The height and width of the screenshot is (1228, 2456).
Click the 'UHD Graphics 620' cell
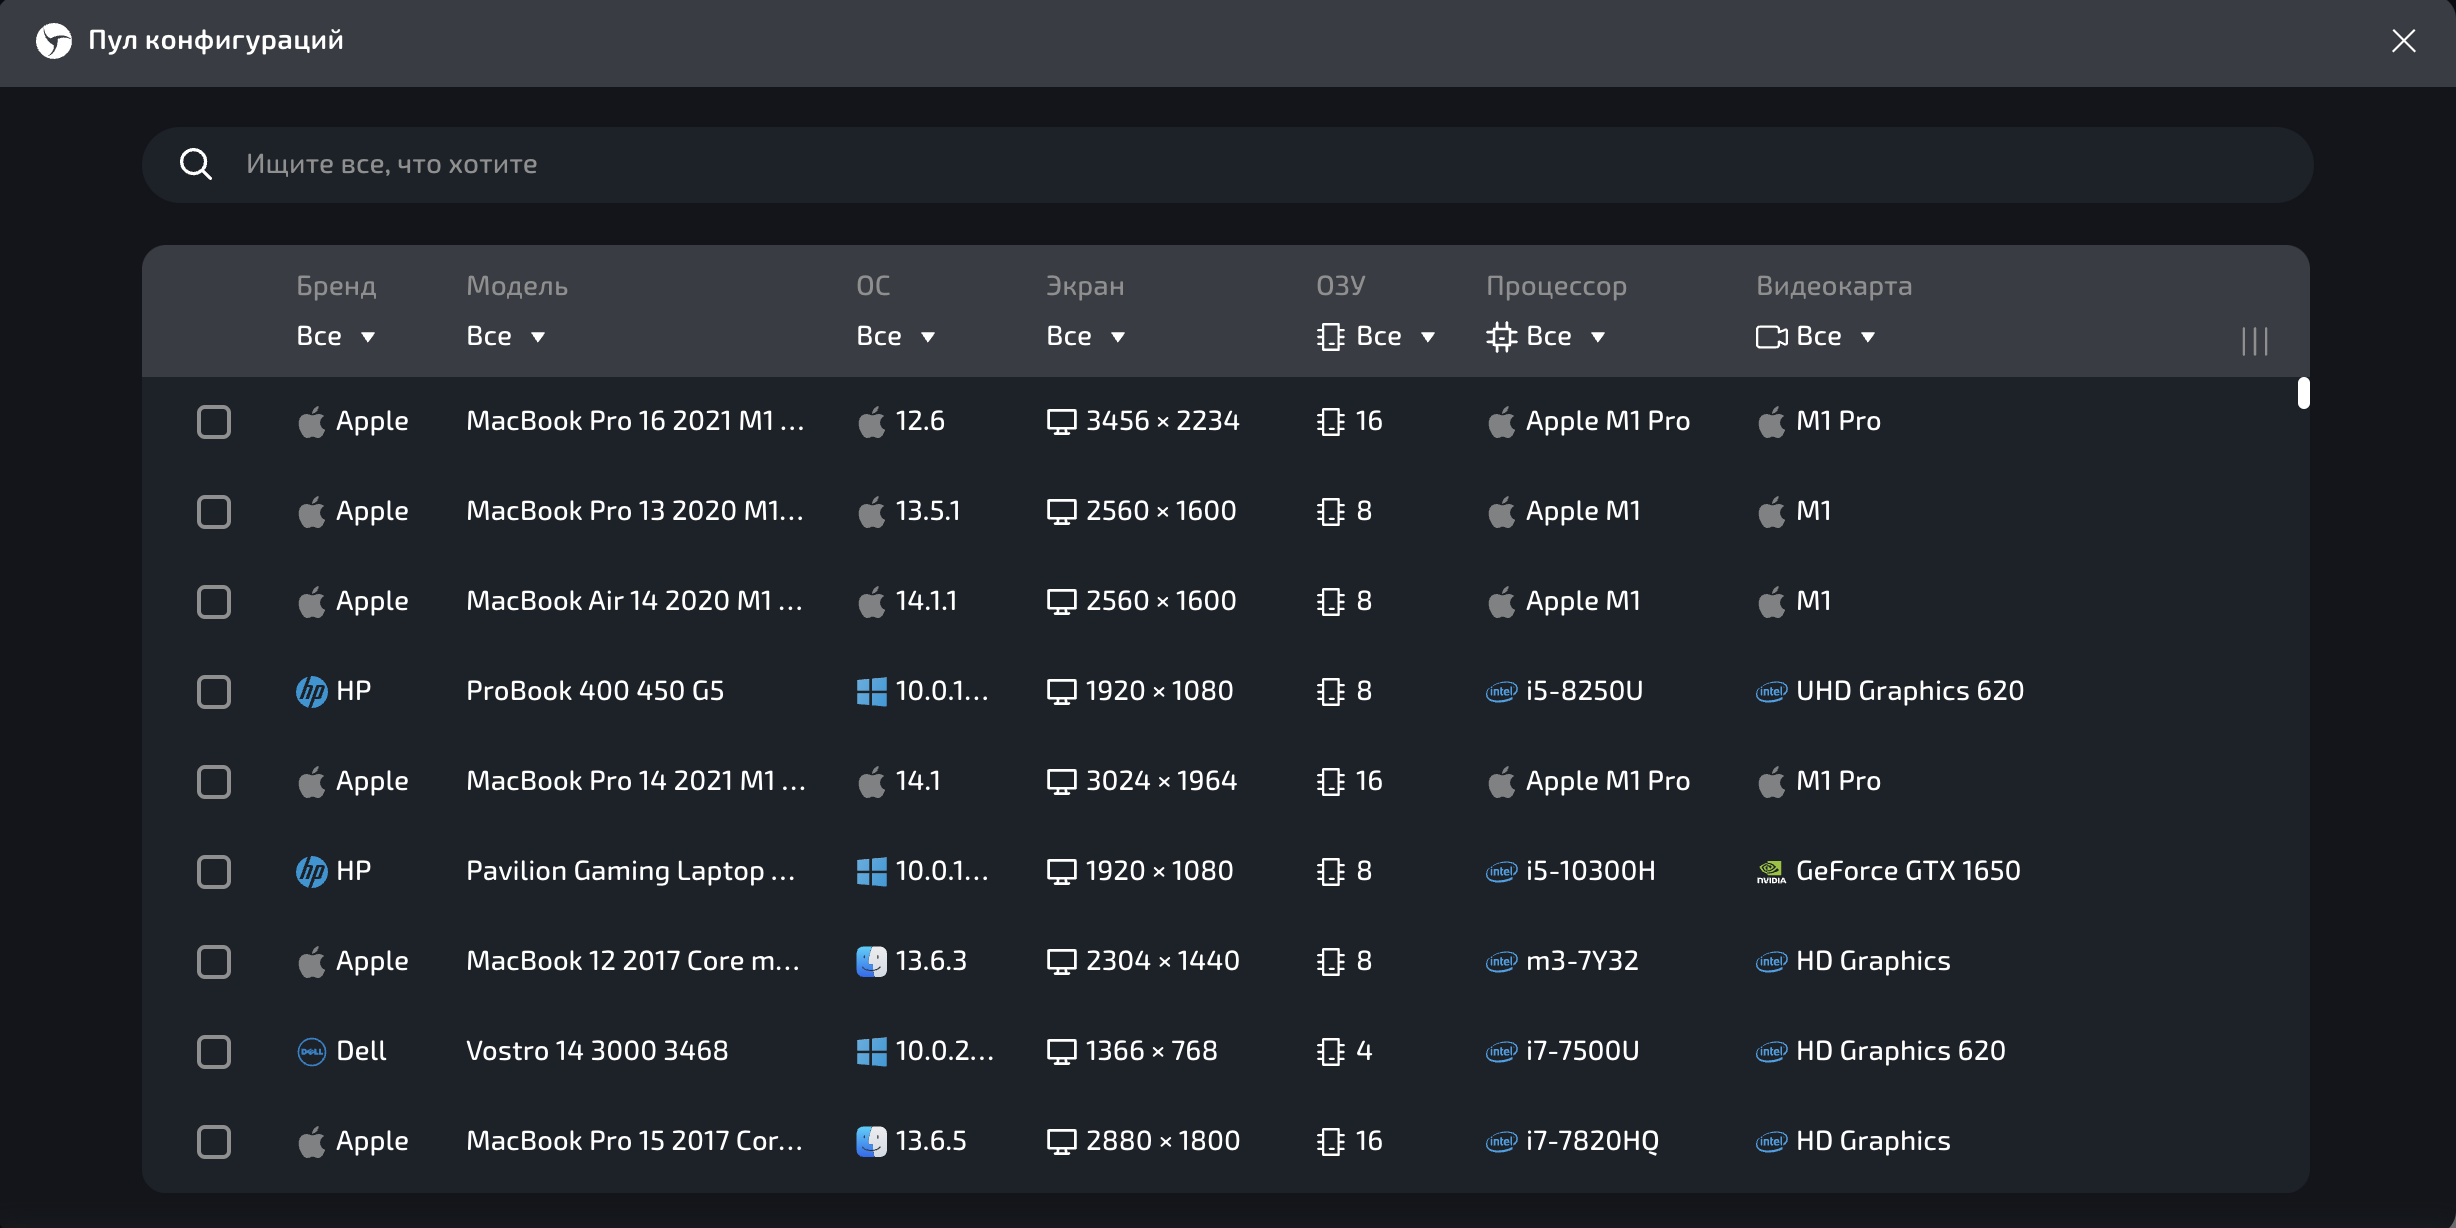(x=1910, y=691)
